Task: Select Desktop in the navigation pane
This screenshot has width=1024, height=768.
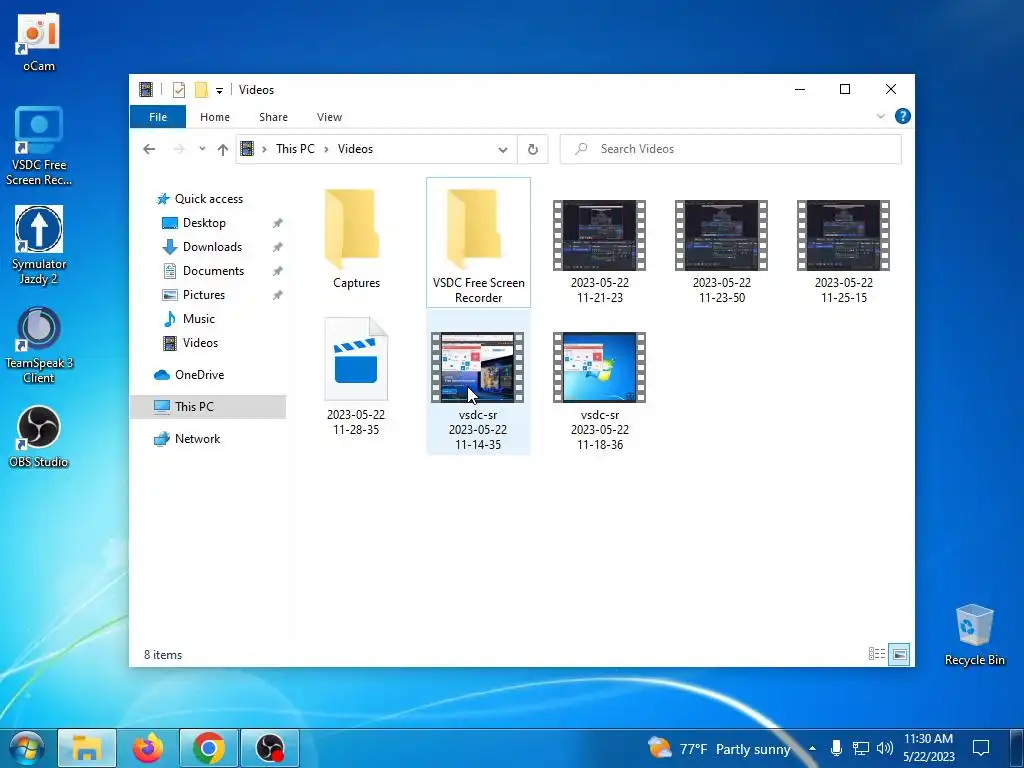Action: (x=204, y=223)
